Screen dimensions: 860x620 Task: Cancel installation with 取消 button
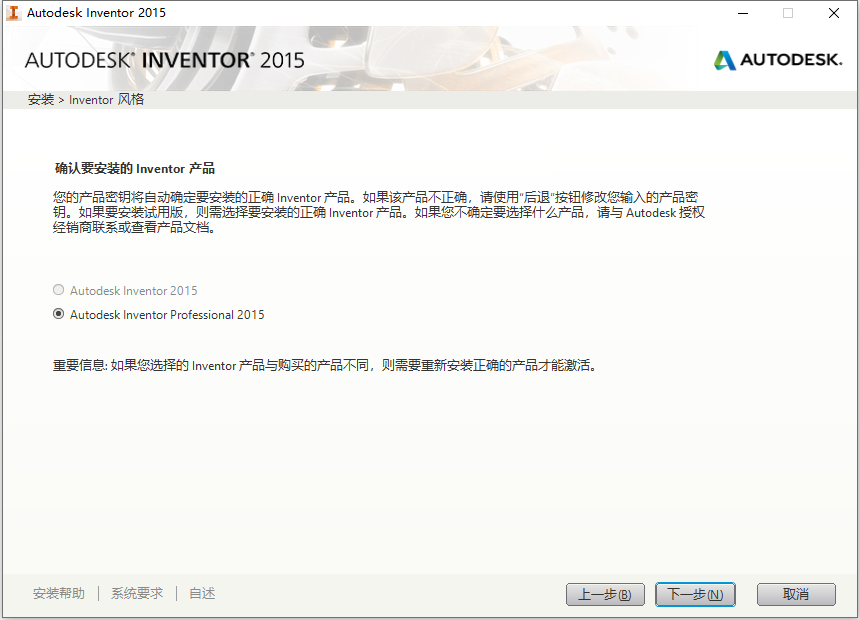796,594
